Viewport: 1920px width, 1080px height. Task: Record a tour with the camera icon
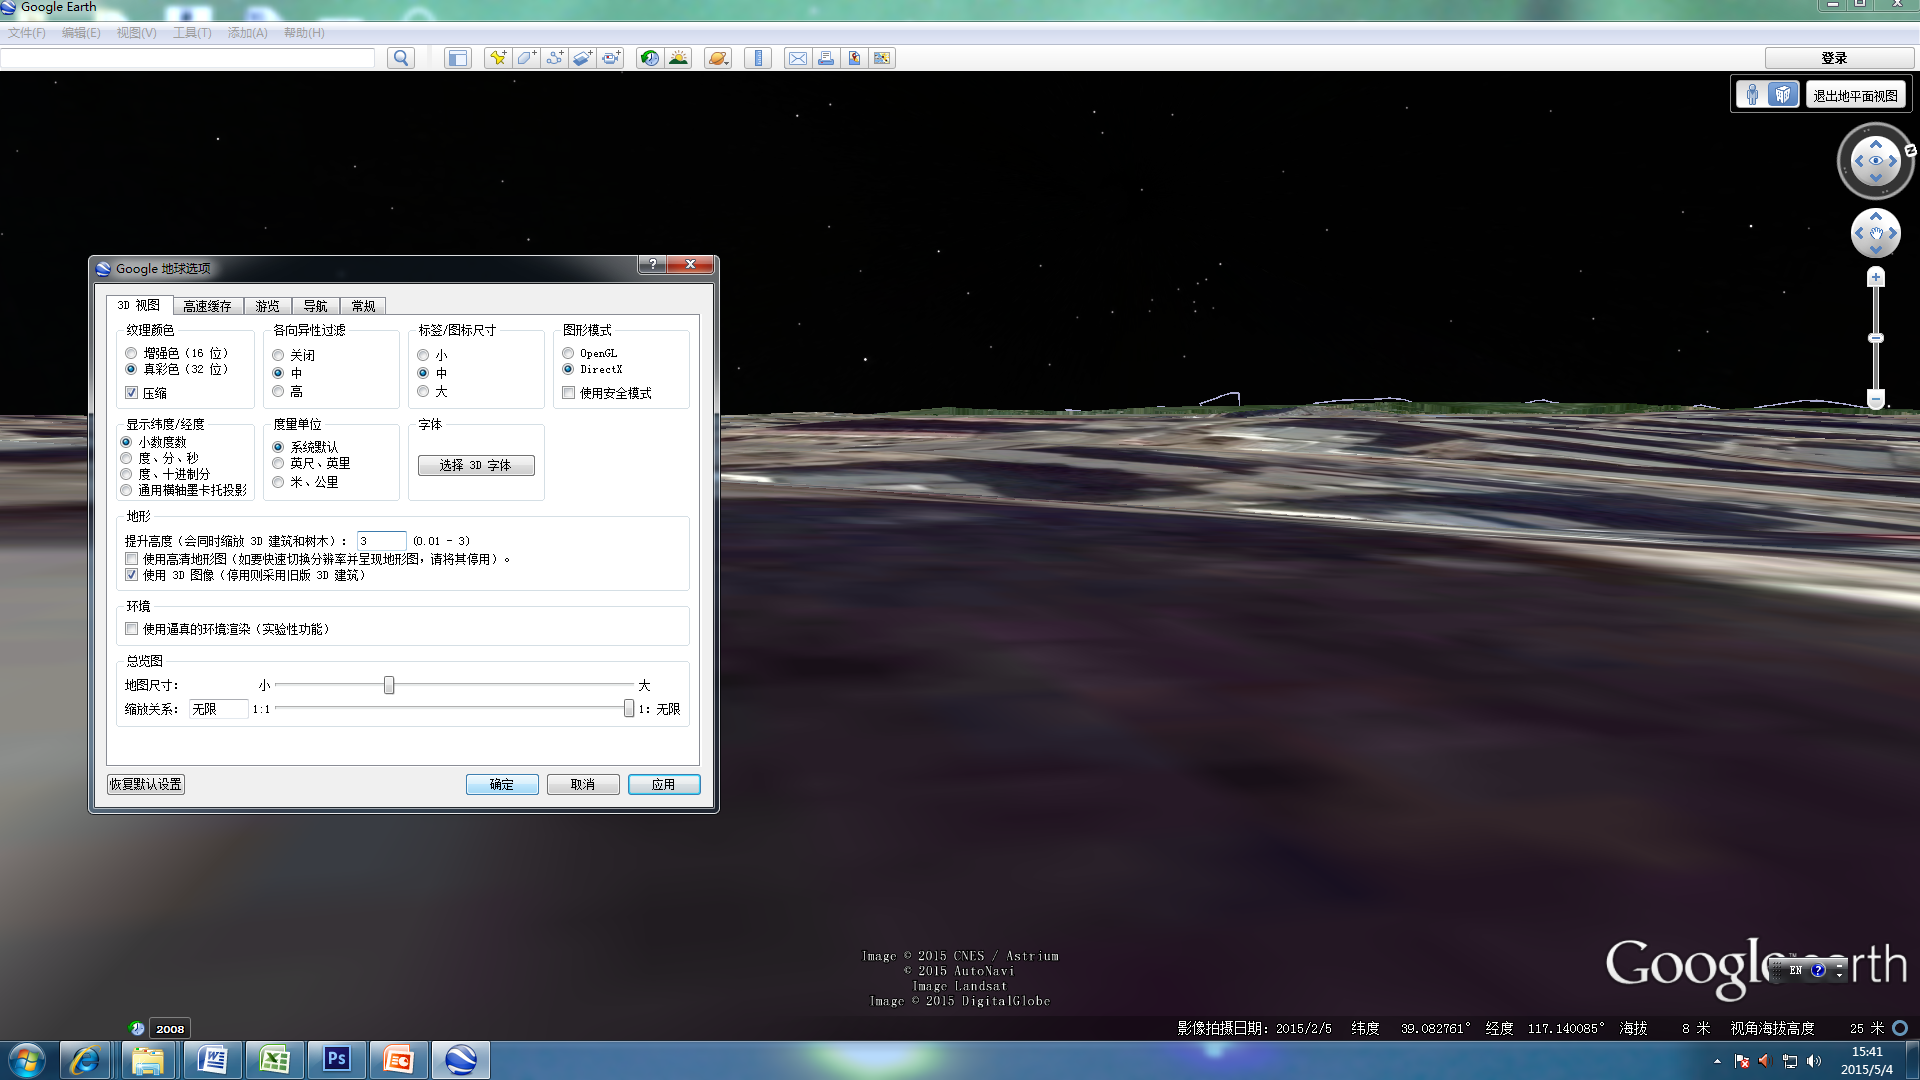point(611,58)
